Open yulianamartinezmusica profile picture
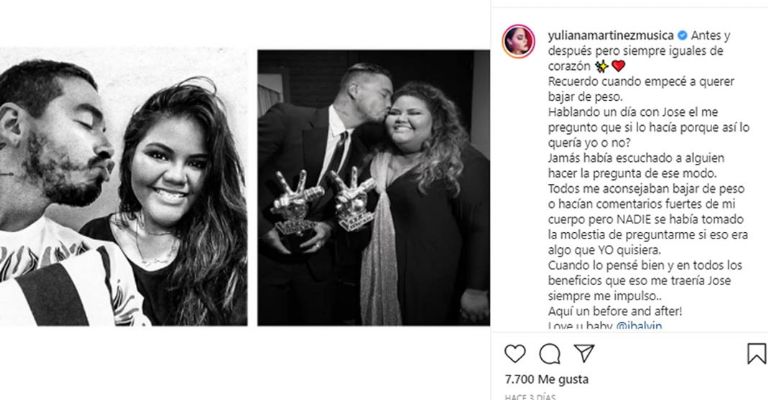Viewport: 768px width, 400px height. pos(518,41)
